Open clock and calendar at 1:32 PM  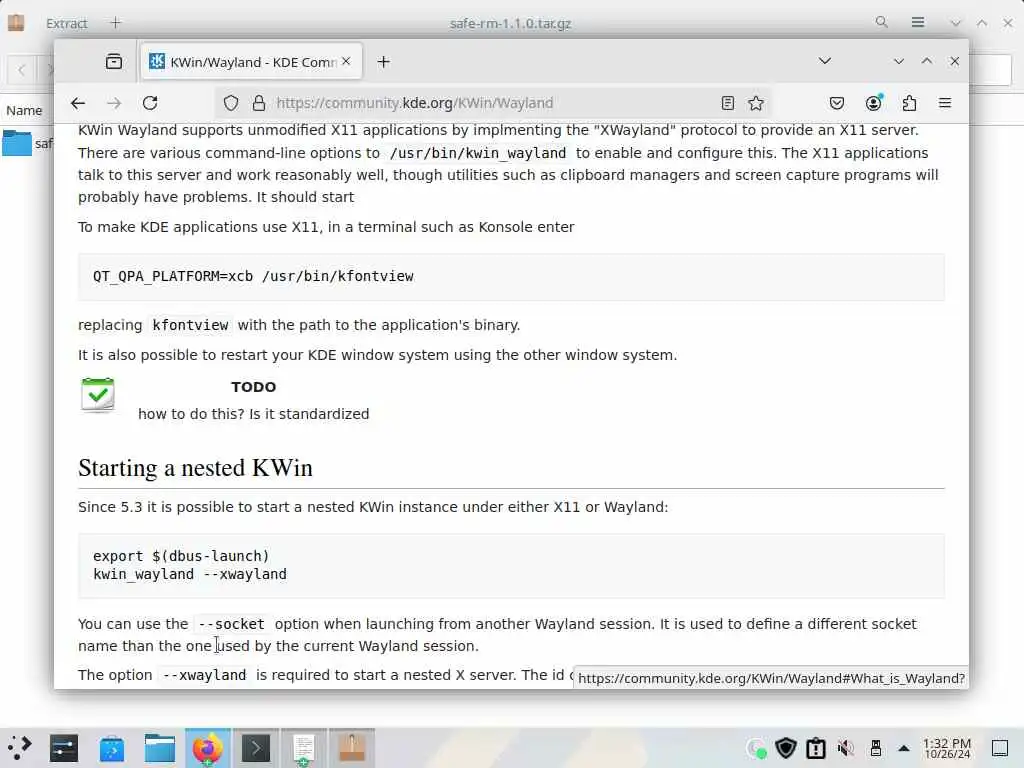(x=947, y=748)
